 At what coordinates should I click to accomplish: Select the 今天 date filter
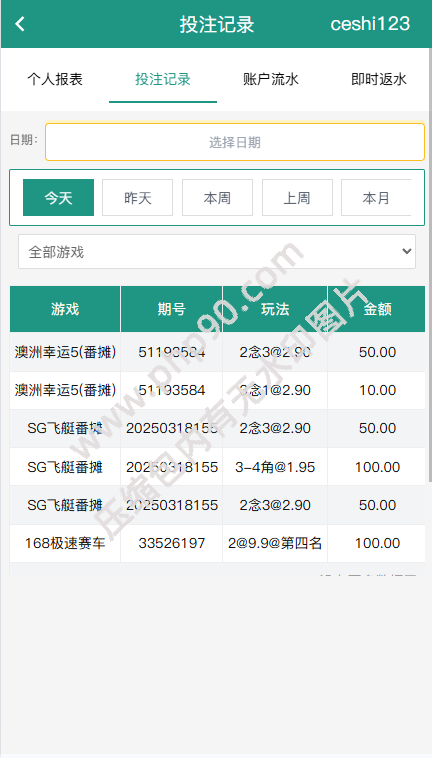(x=58, y=198)
